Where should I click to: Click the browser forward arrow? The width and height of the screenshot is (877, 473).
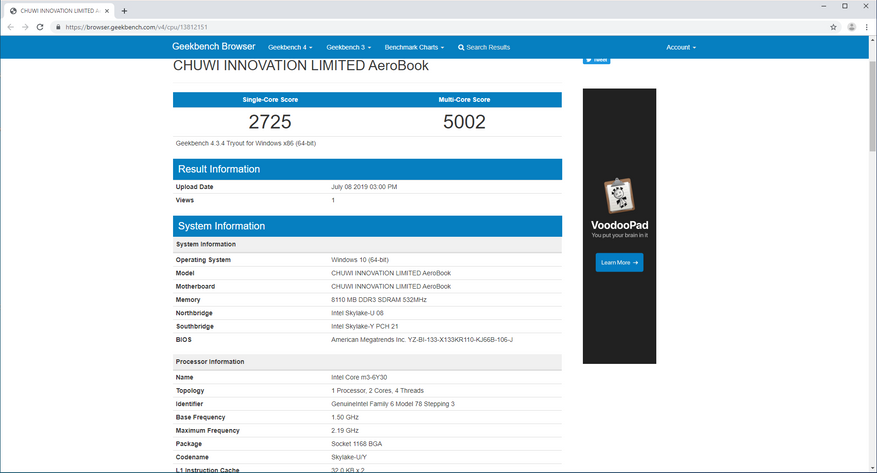25,27
